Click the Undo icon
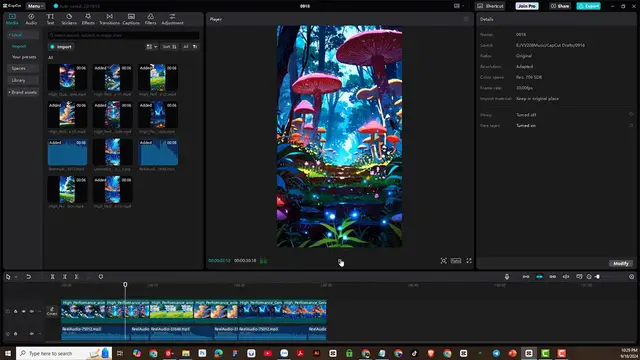Screen dimensions: 640x360 tap(28, 277)
